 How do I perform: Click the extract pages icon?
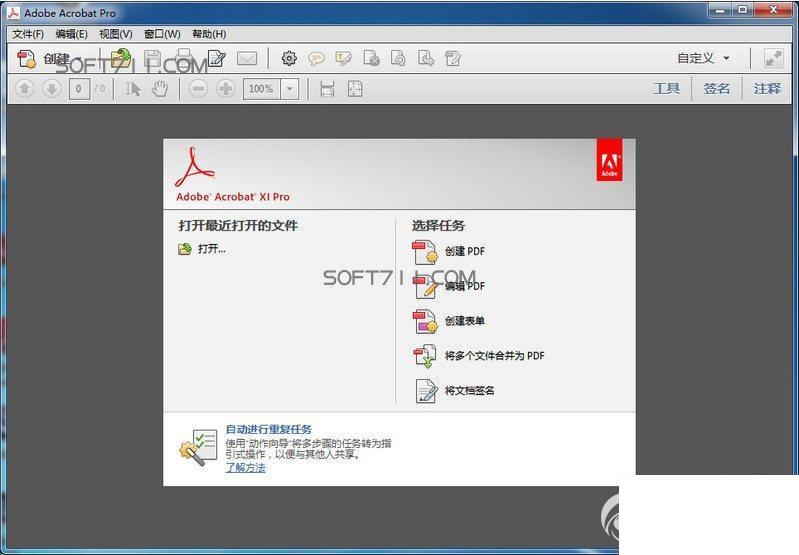coord(425,59)
